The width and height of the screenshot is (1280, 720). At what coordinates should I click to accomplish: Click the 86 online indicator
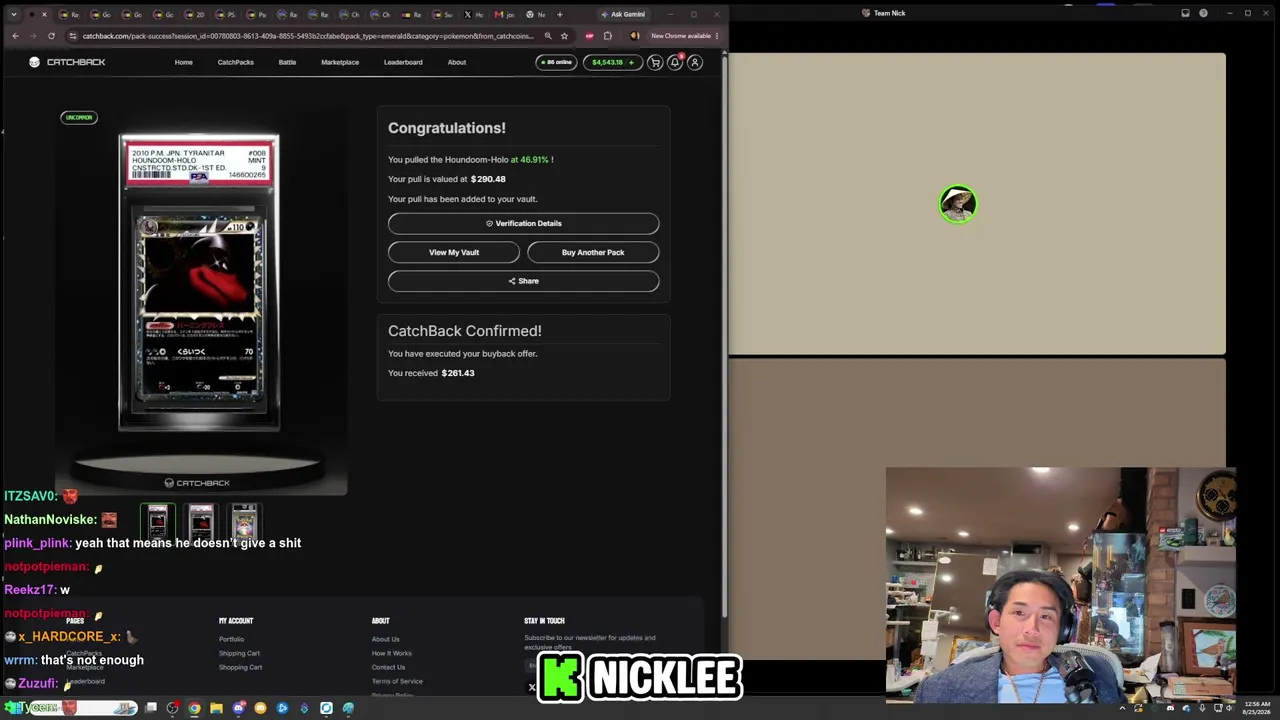556,62
